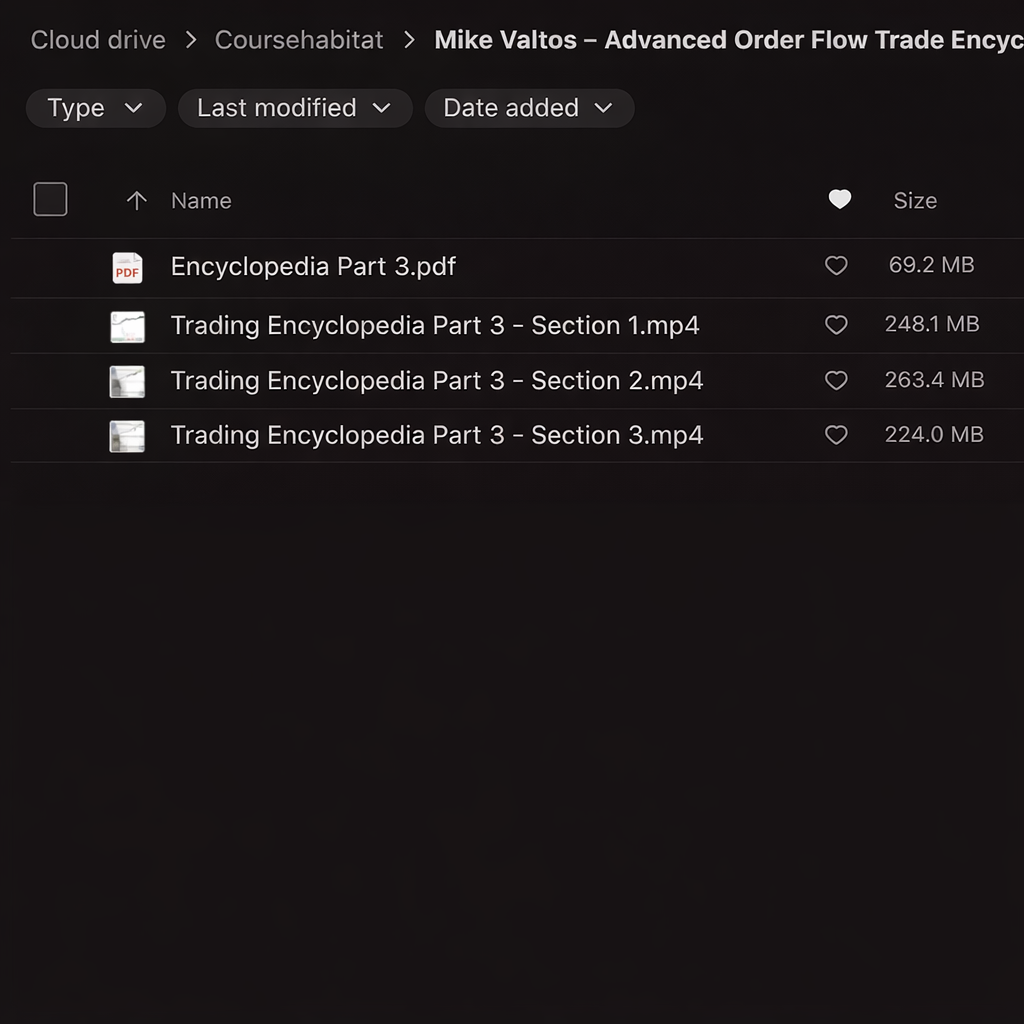The height and width of the screenshot is (1024, 1024).
Task: Click the PDF icon for Encyclopedia Part 3.pdf
Action: (127, 267)
